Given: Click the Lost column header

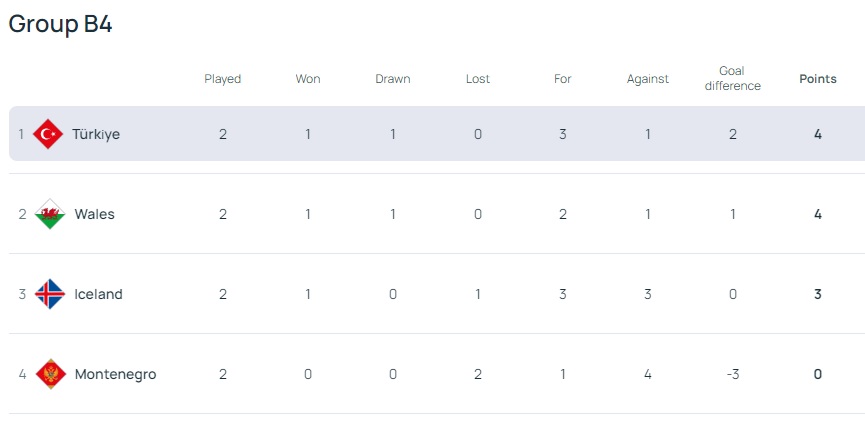Looking at the screenshot, I should (478, 79).
